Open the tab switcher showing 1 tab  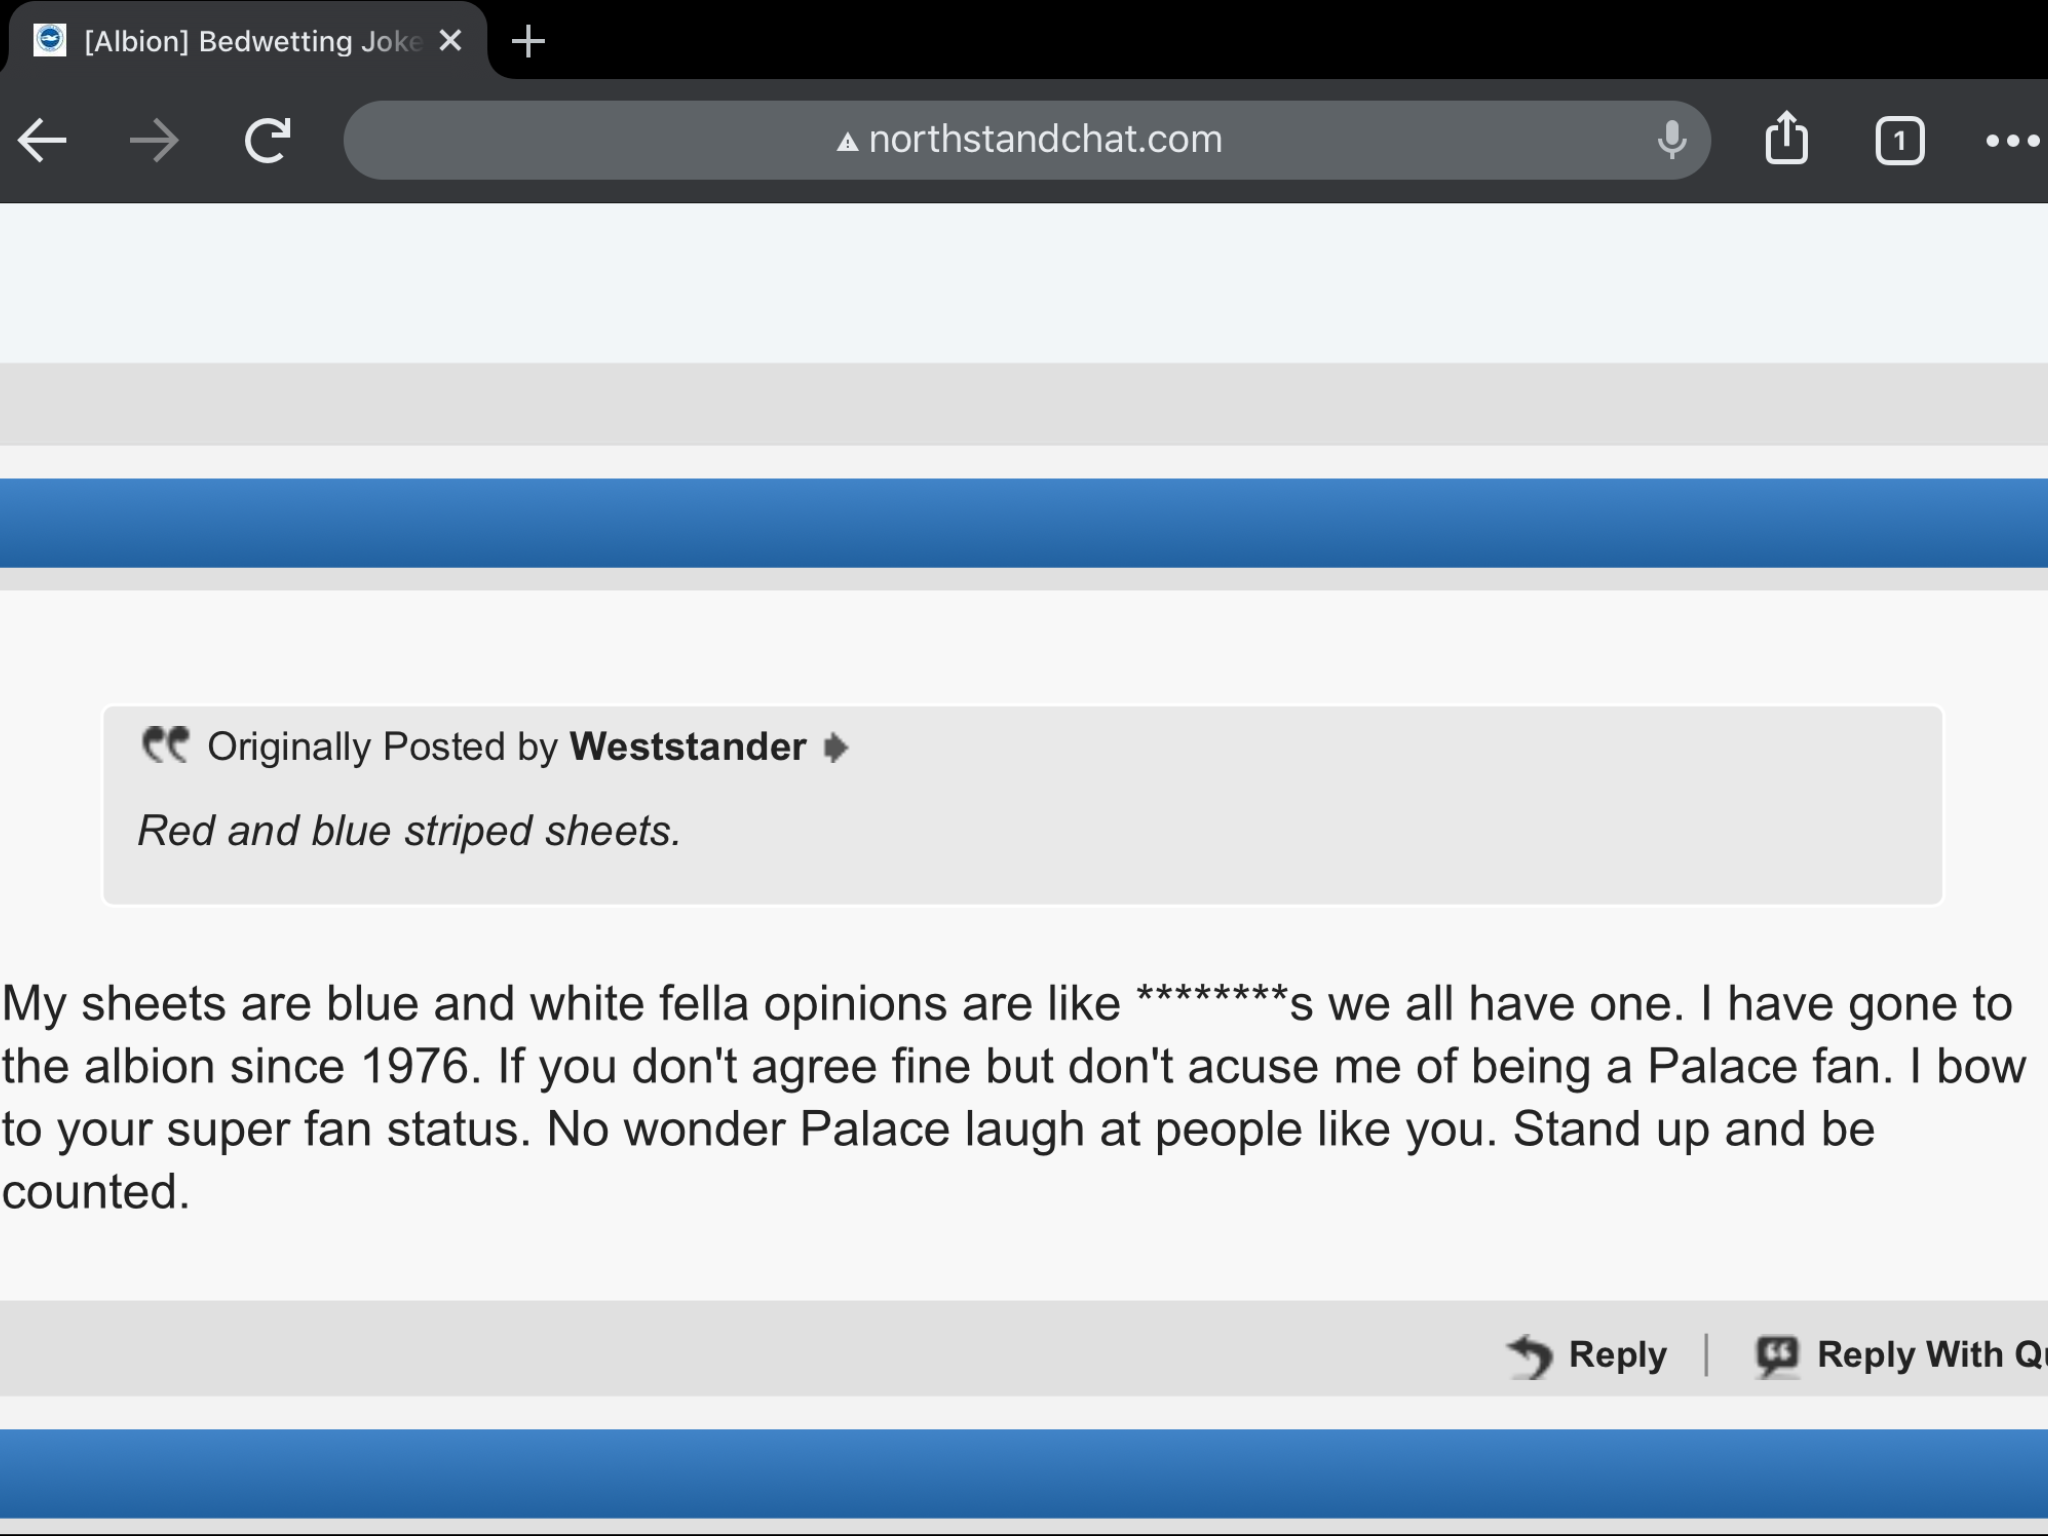pyautogui.click(x=1900, y=141)
